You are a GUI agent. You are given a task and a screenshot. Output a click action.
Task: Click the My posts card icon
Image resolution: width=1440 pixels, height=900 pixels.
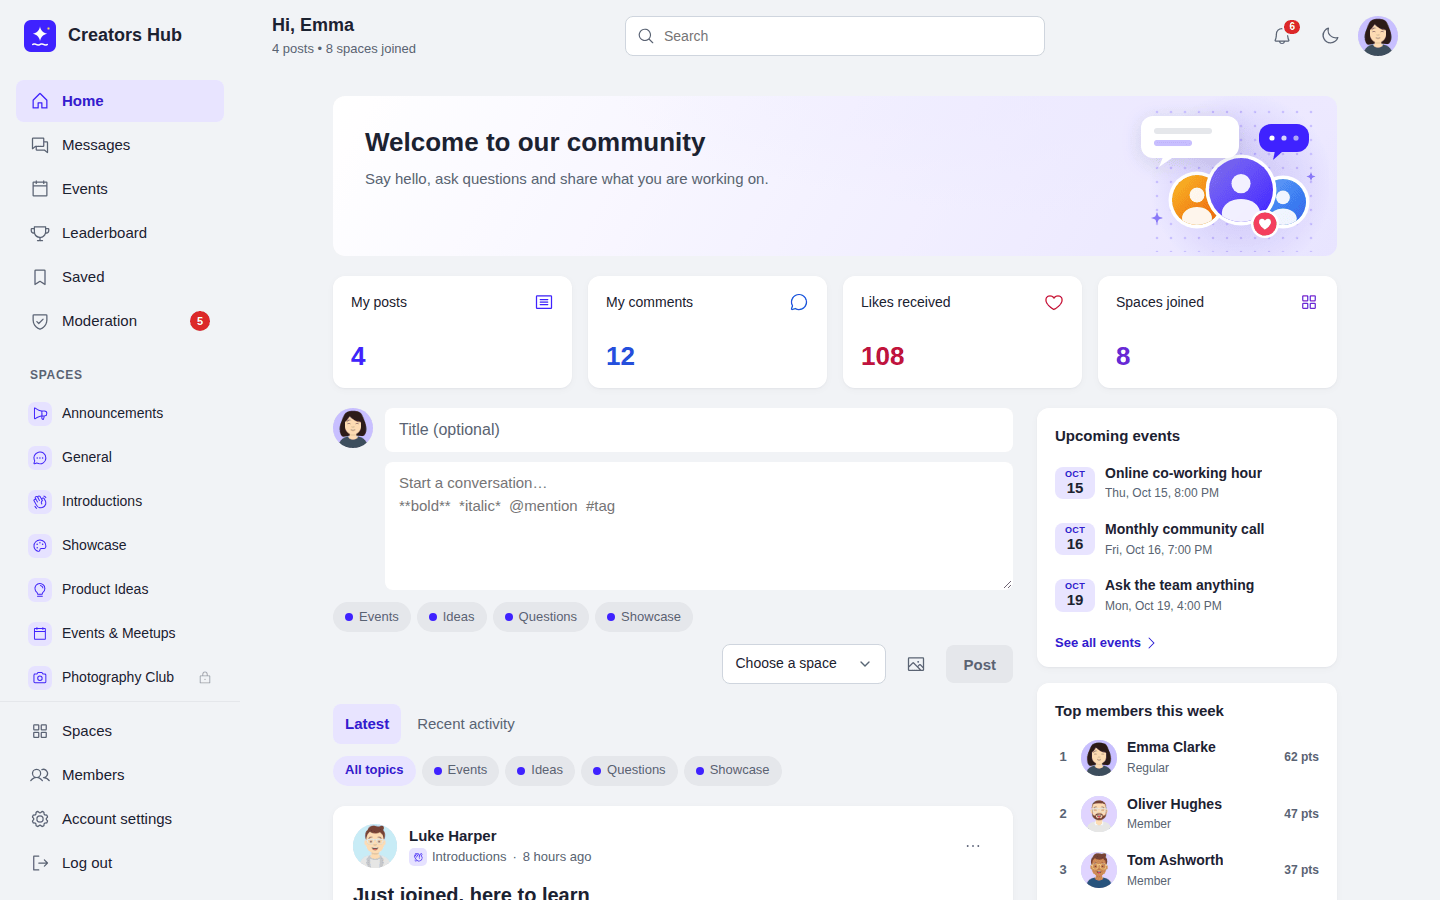click(x=544, y=302)
